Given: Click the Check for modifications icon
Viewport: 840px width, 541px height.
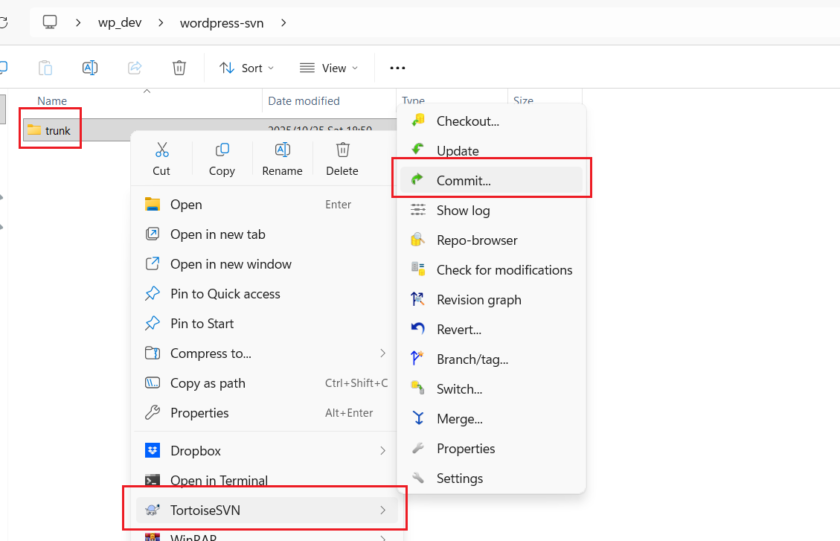Looking at the screenshot, I should pos(418,269).
